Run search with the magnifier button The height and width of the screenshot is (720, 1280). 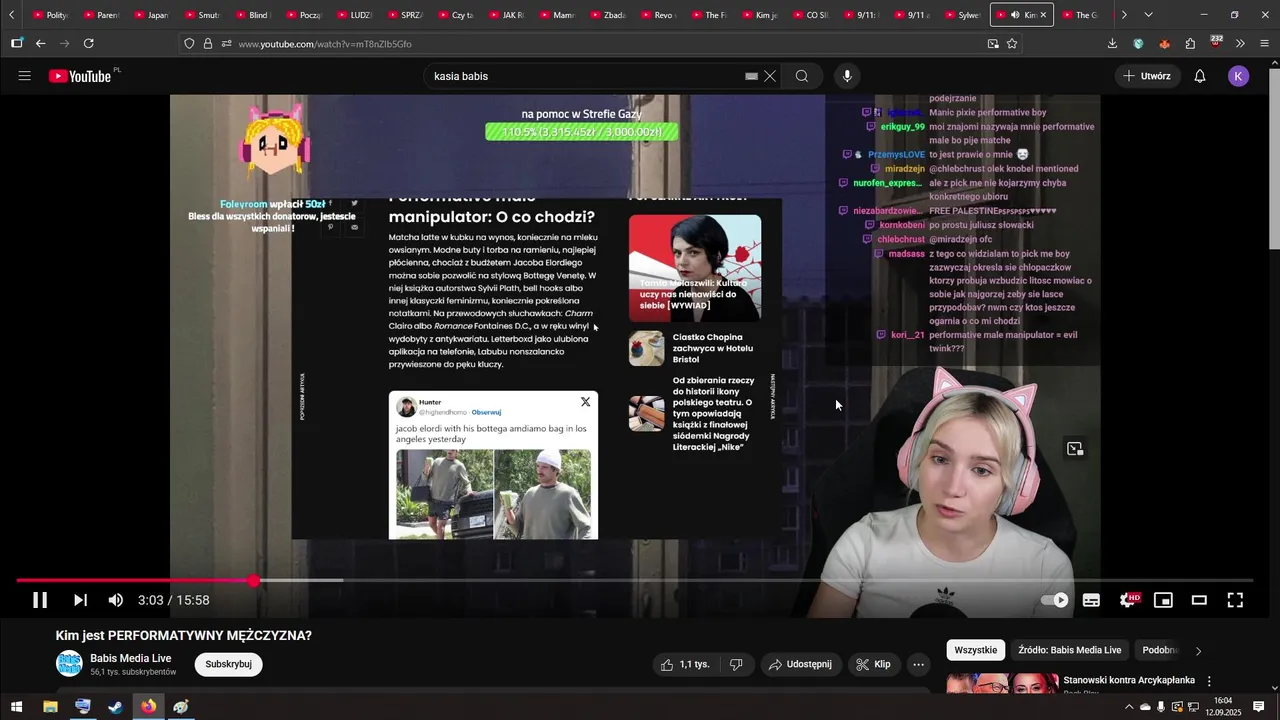[x=802, y=76]
